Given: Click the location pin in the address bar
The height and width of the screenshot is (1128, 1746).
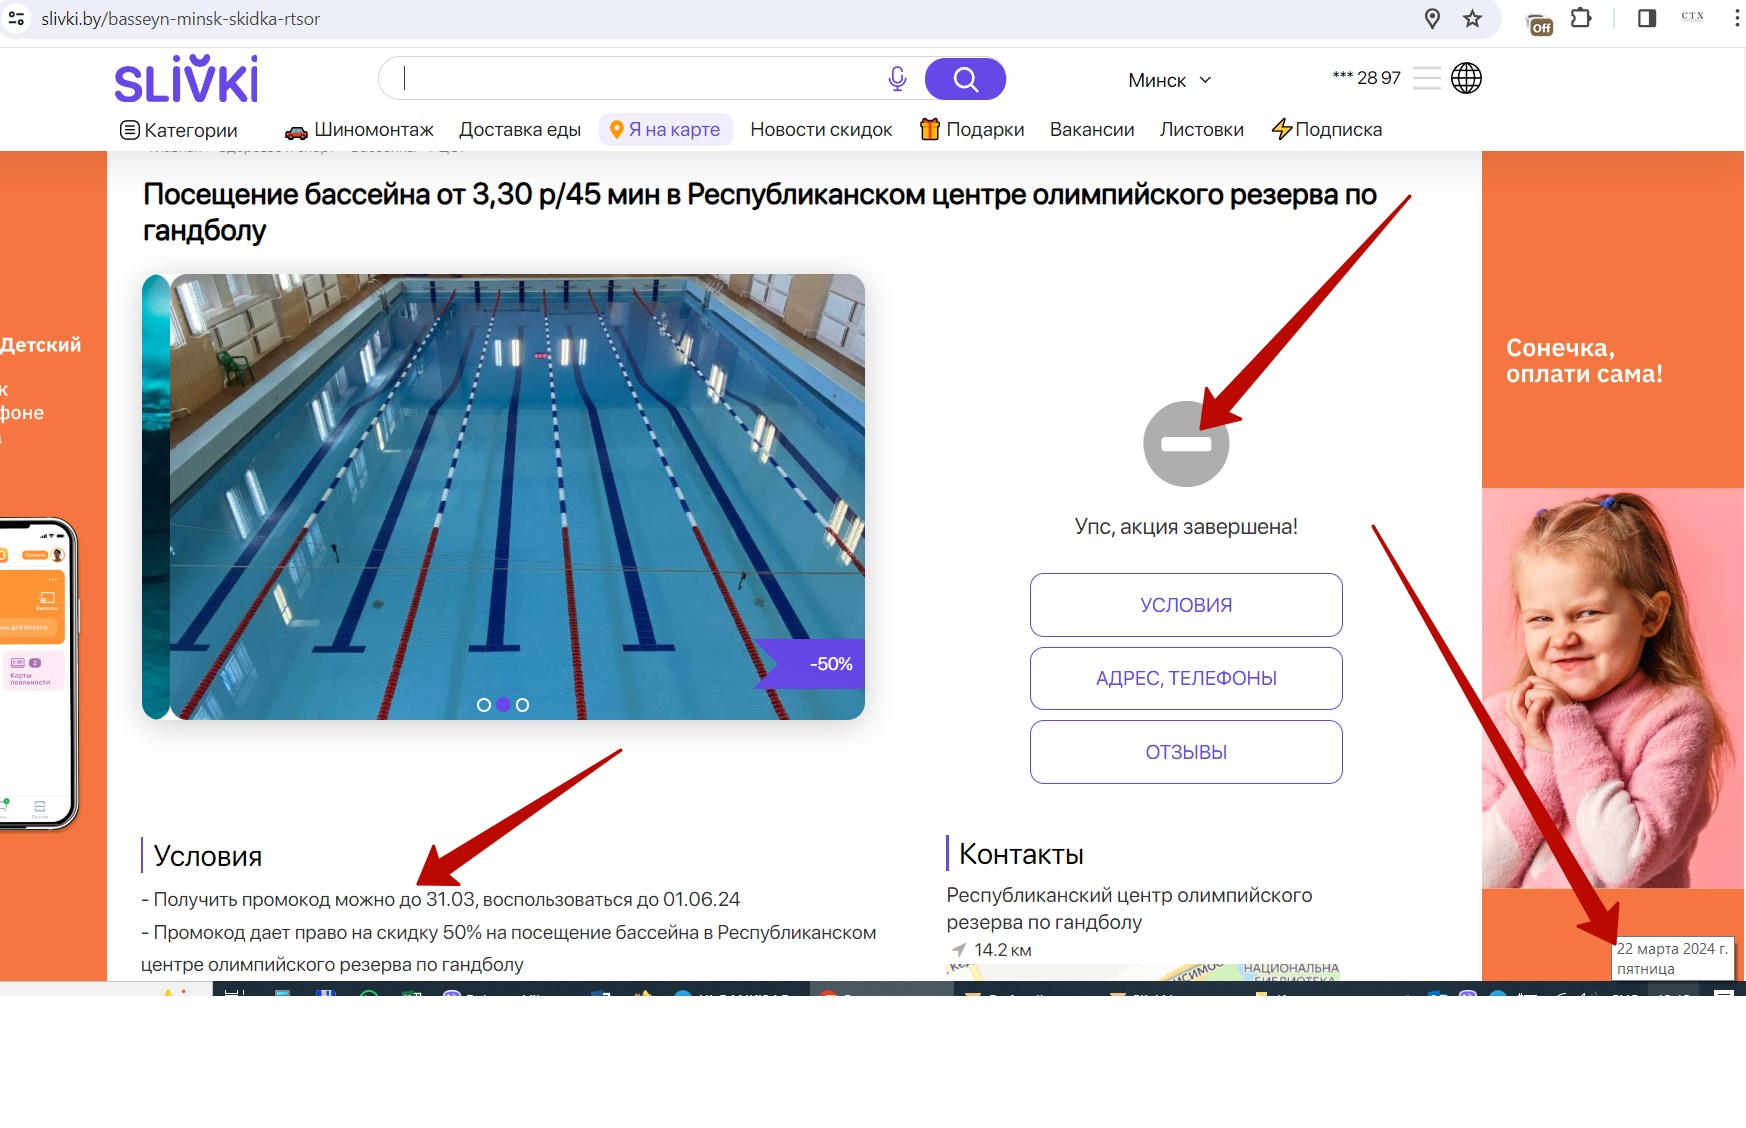Looking at the screenshot, I should [1432, 19].
